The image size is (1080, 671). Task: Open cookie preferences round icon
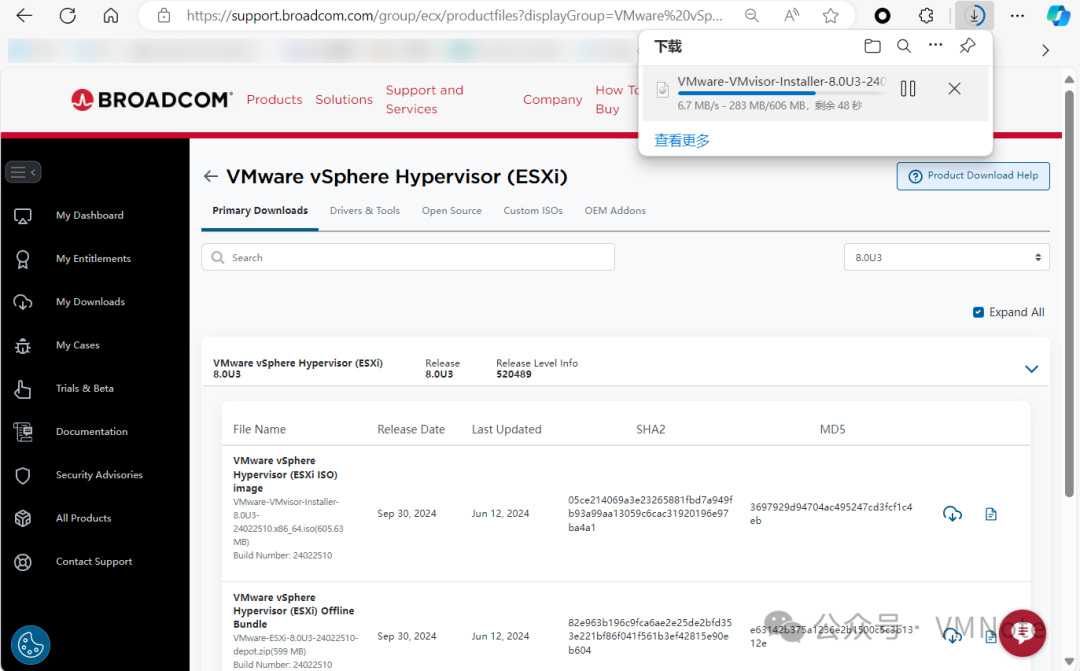click(30, 645)
